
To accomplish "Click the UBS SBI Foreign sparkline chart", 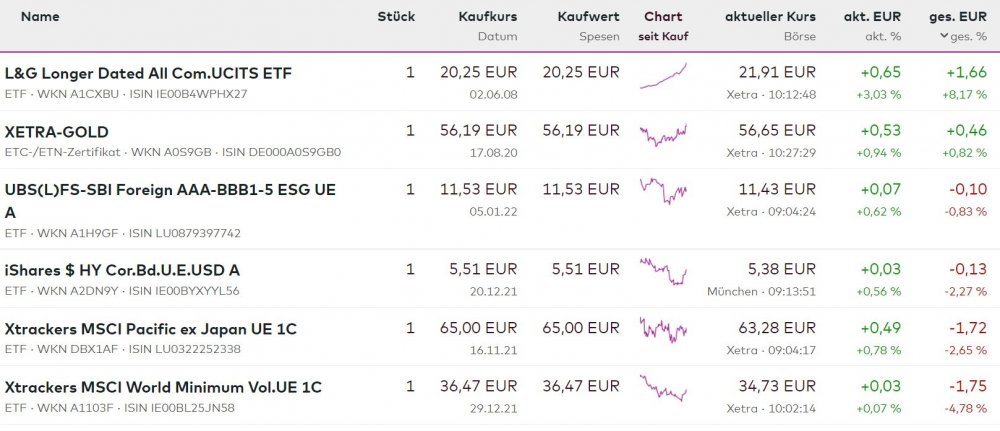I will point(663,190).
